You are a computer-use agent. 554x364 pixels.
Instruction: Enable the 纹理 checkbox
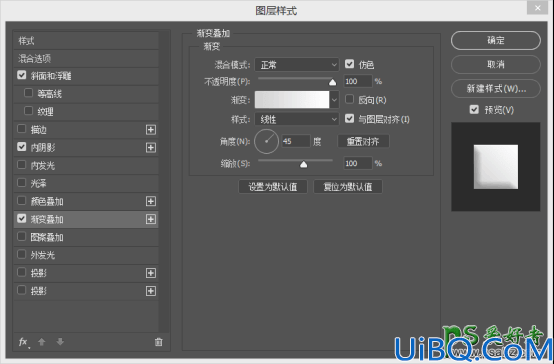point(28,111)
